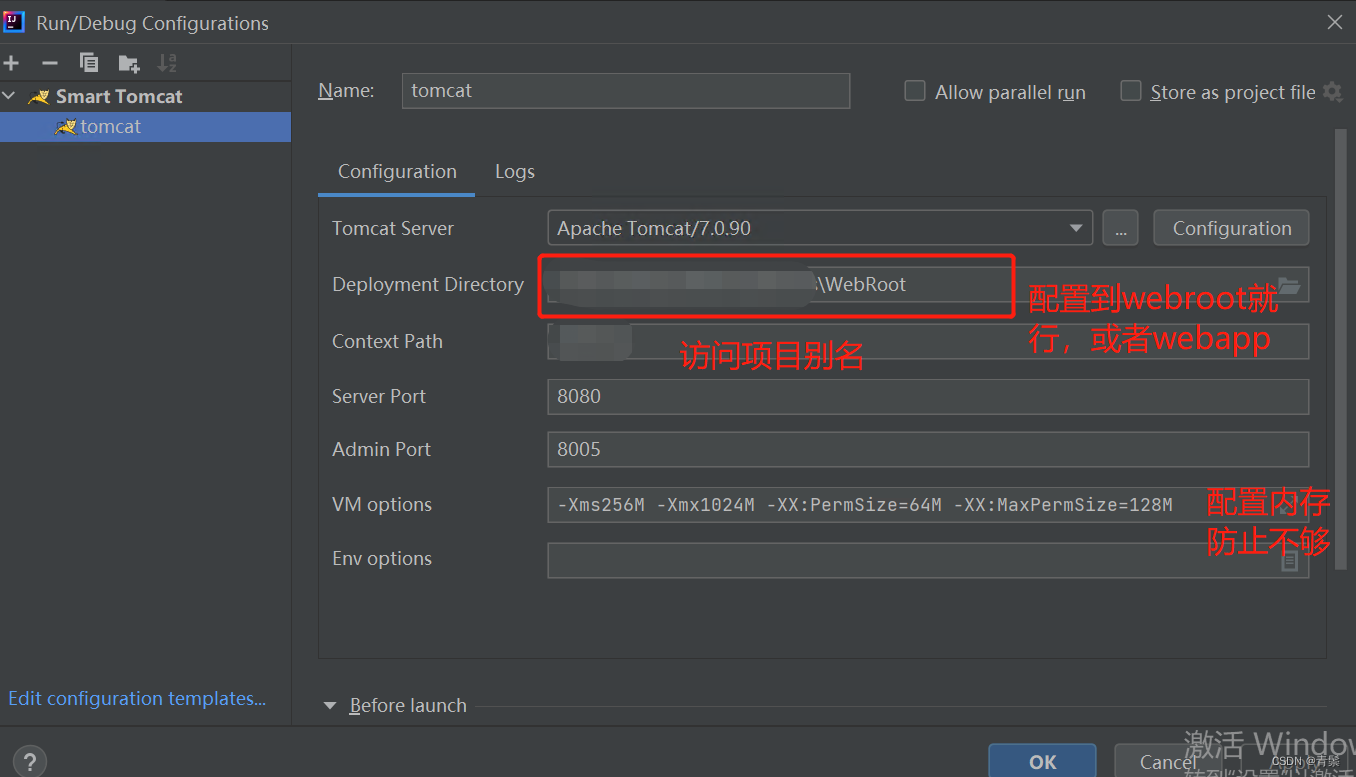Click the Name input field
The image size is (1356, 777).
click(625, 90)
